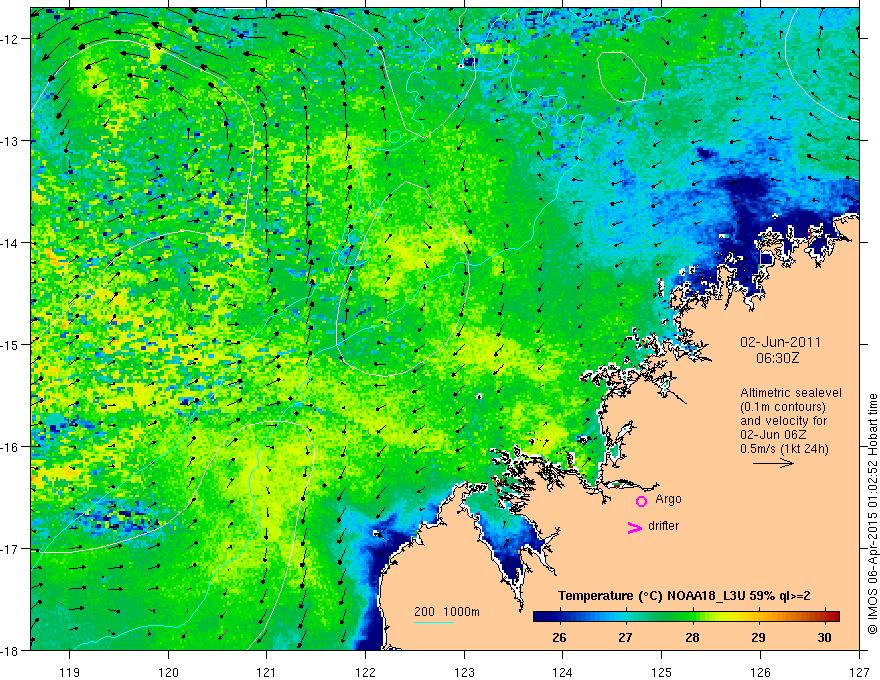Viewport: 880px width, 680px height.
Task: Click the '0.5m/s (1kt 24h)' text
Action: click(x=784, y=449)
